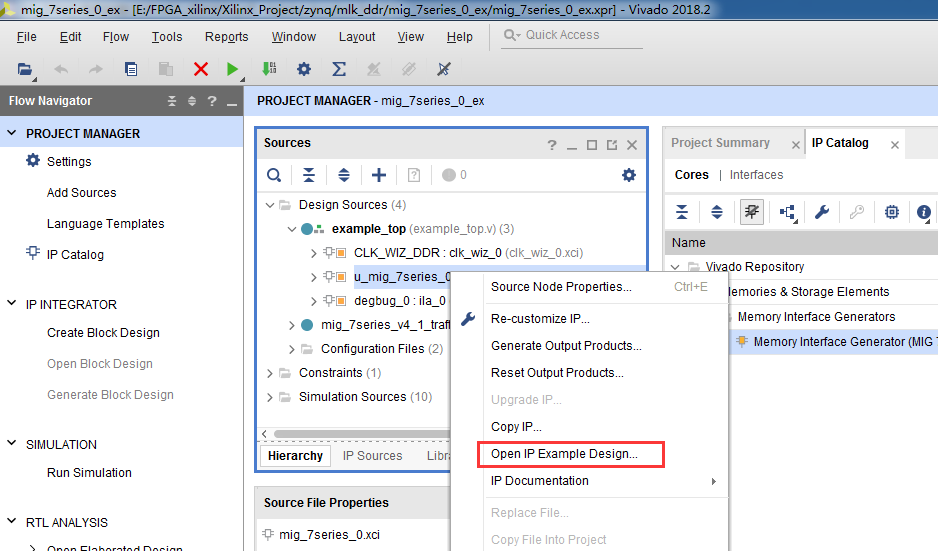Click the messages count circle in Sources

[449, 175]
